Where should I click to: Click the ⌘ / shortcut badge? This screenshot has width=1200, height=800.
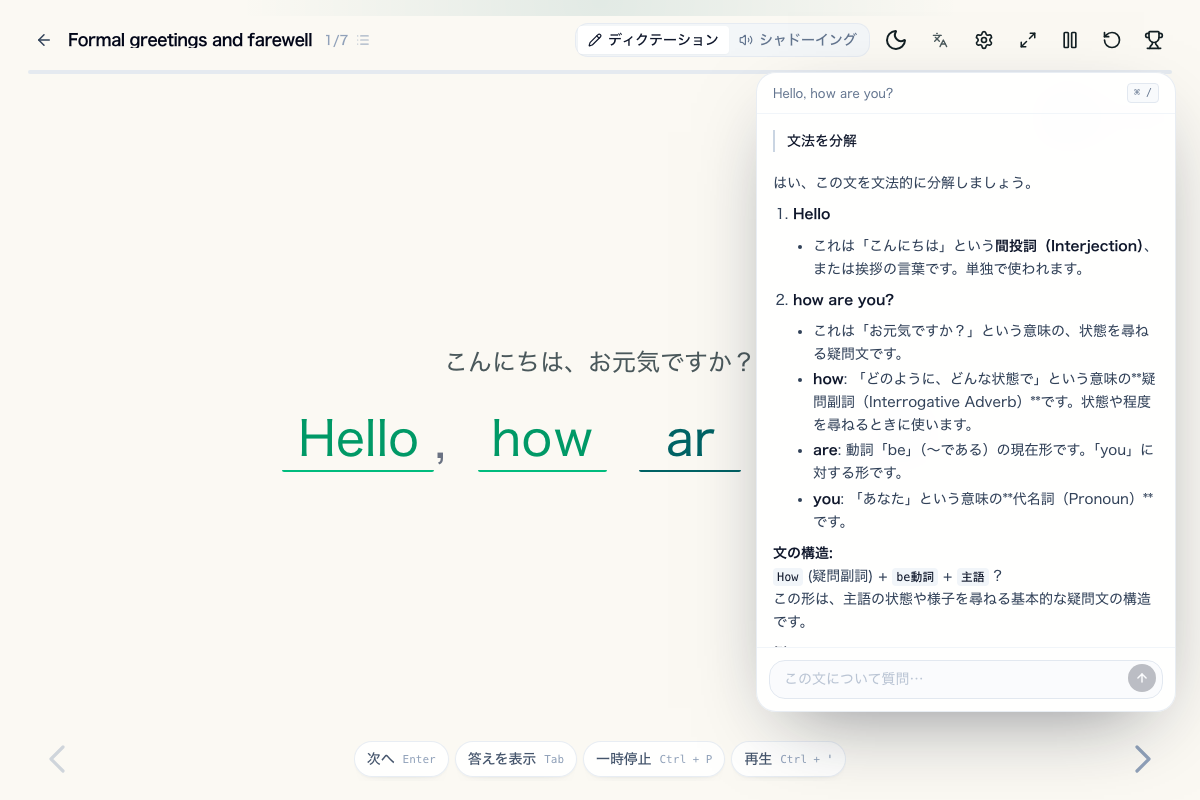pyautogui.click(x=1143, y=93)
